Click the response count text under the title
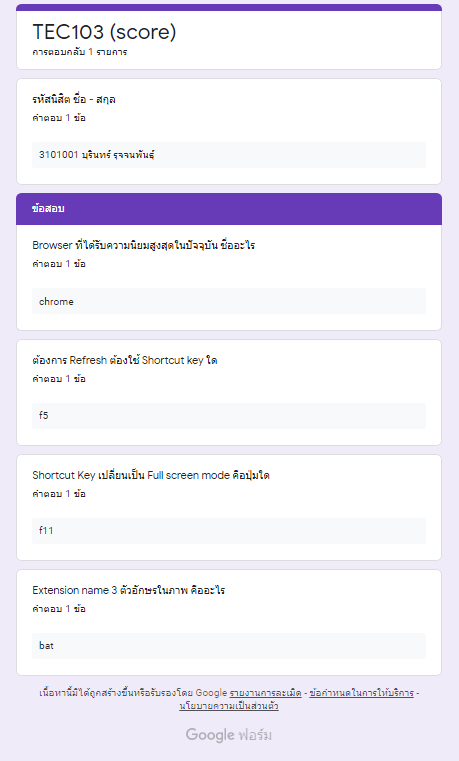The image size is (459, 761). [x=80, y=52]
